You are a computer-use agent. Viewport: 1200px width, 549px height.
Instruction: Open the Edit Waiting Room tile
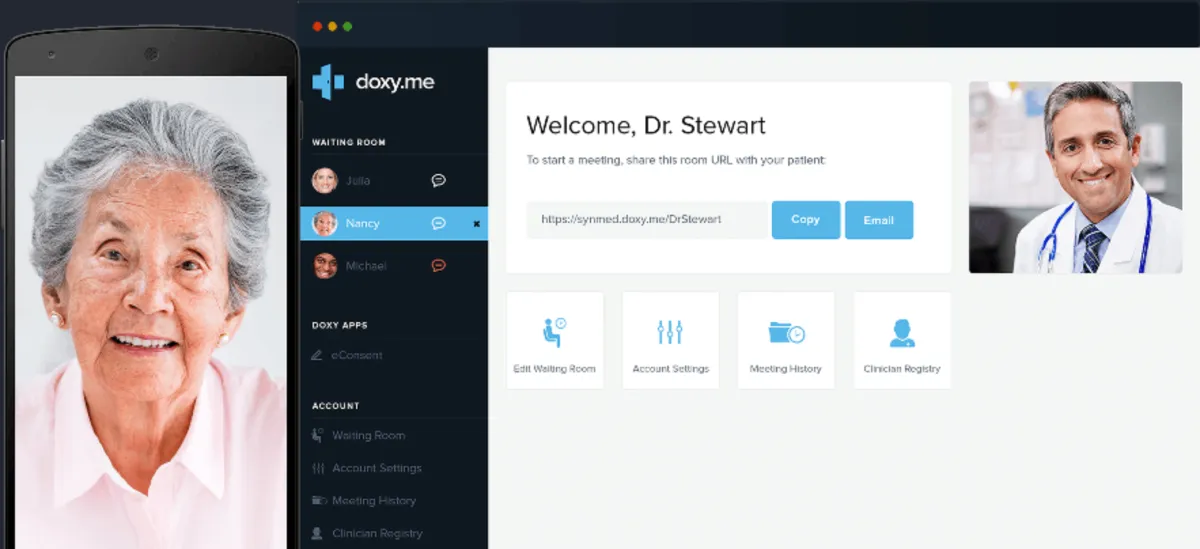click(555, 340)
